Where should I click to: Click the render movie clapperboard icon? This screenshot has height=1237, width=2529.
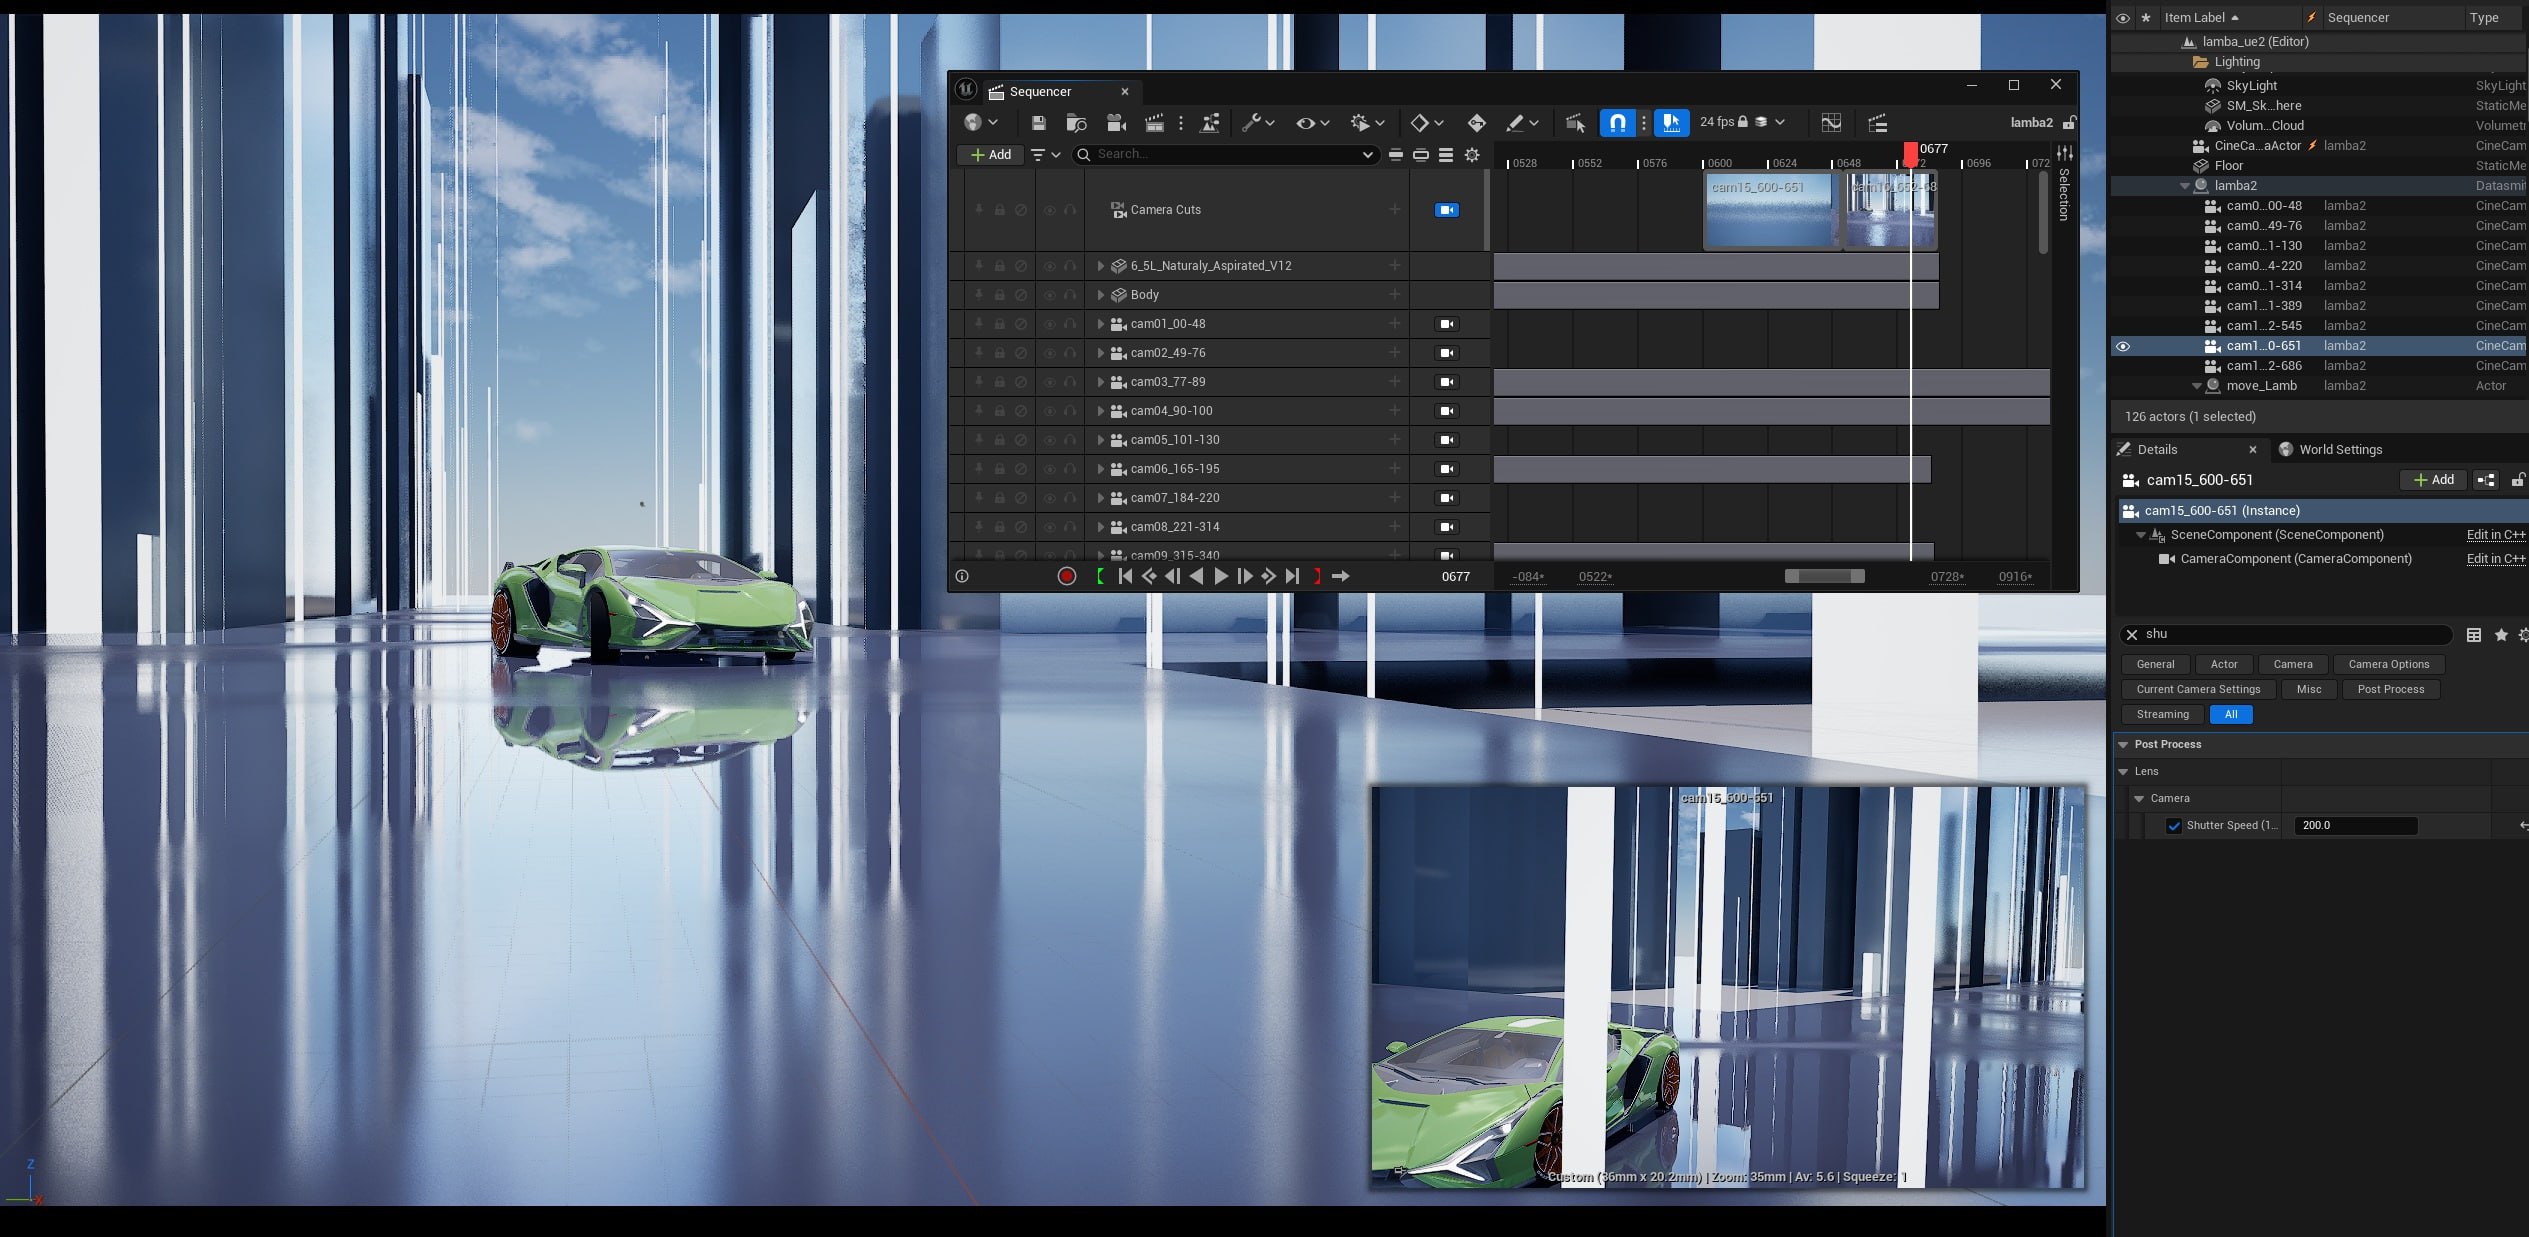point(1154,123)
